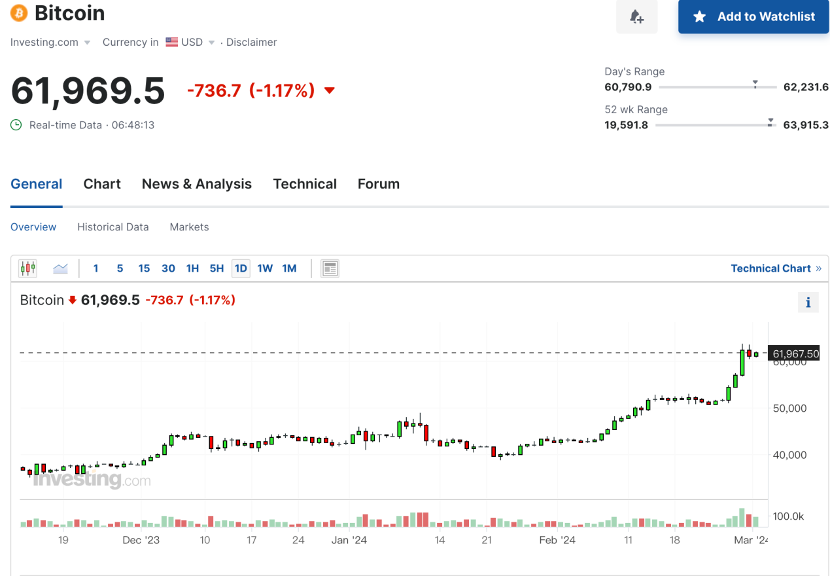Click the Day's Range label

(x=635, y=71)
